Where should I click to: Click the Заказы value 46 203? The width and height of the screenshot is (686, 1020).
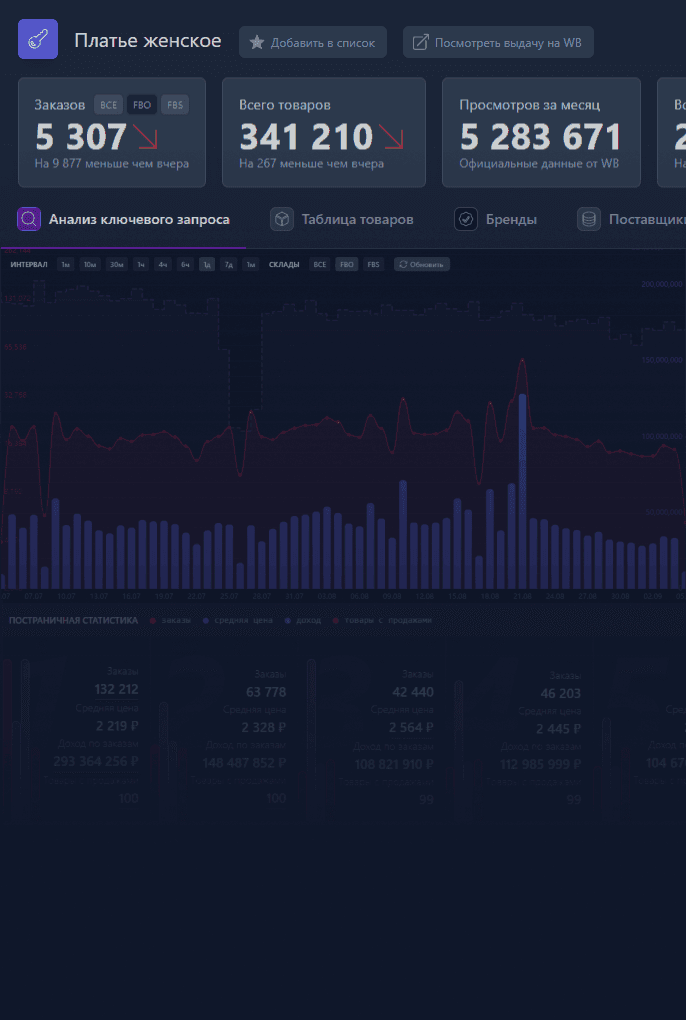tap(561, 694)
